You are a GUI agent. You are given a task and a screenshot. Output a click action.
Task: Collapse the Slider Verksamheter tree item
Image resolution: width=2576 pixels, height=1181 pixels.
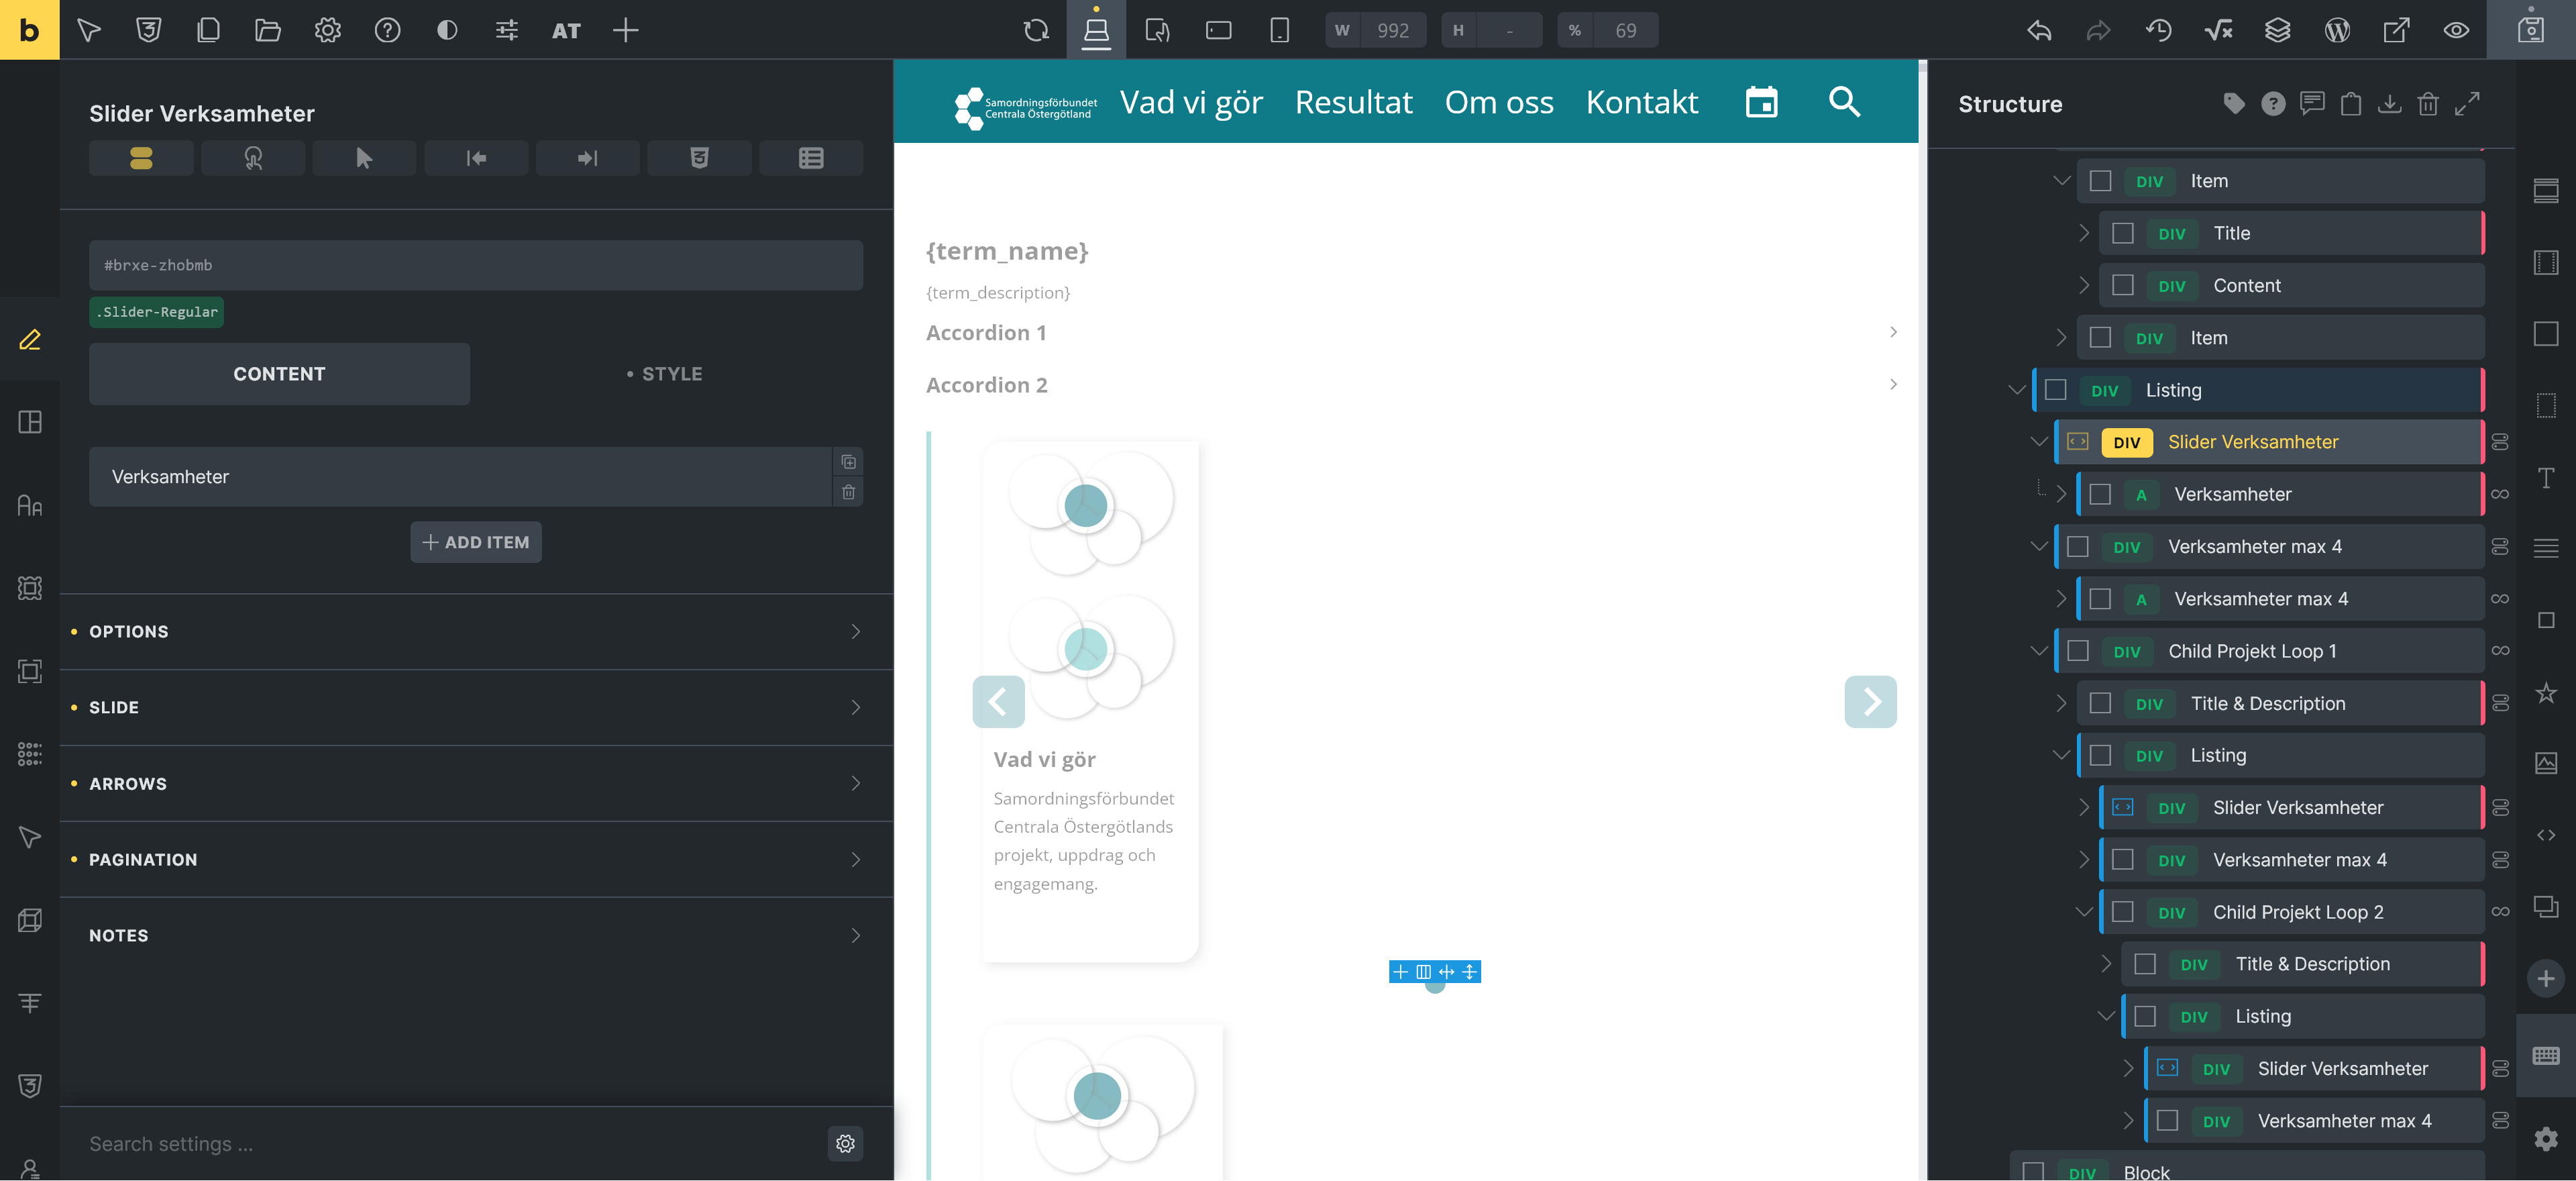2040,441
